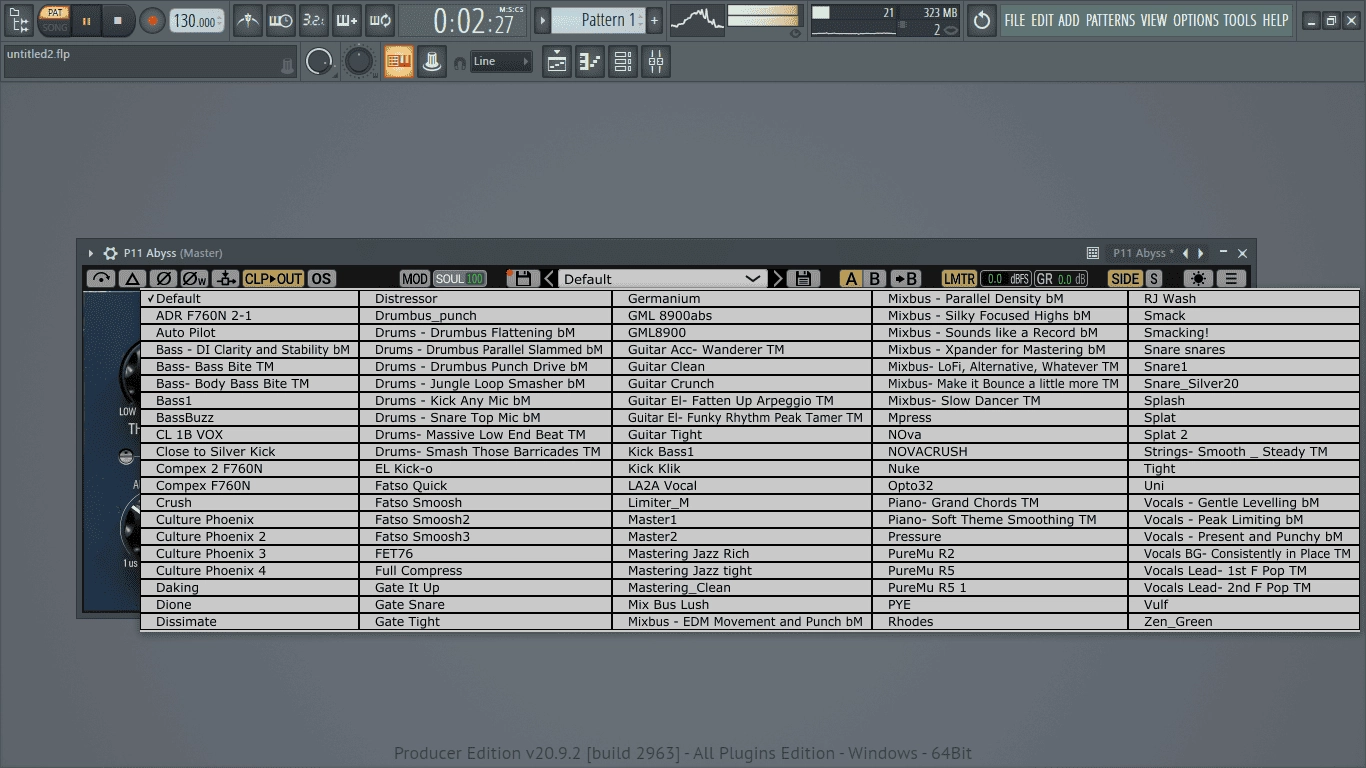Image resolution: width=1366 pixels, height=768 pixels.
Task: Toggle the 3-2-1 countdown before recording
Action: 314,20
